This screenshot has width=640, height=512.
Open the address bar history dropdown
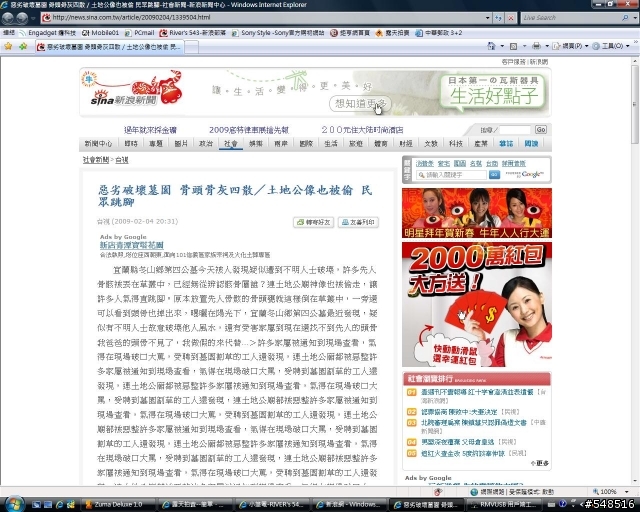click(x=487, y=18)
